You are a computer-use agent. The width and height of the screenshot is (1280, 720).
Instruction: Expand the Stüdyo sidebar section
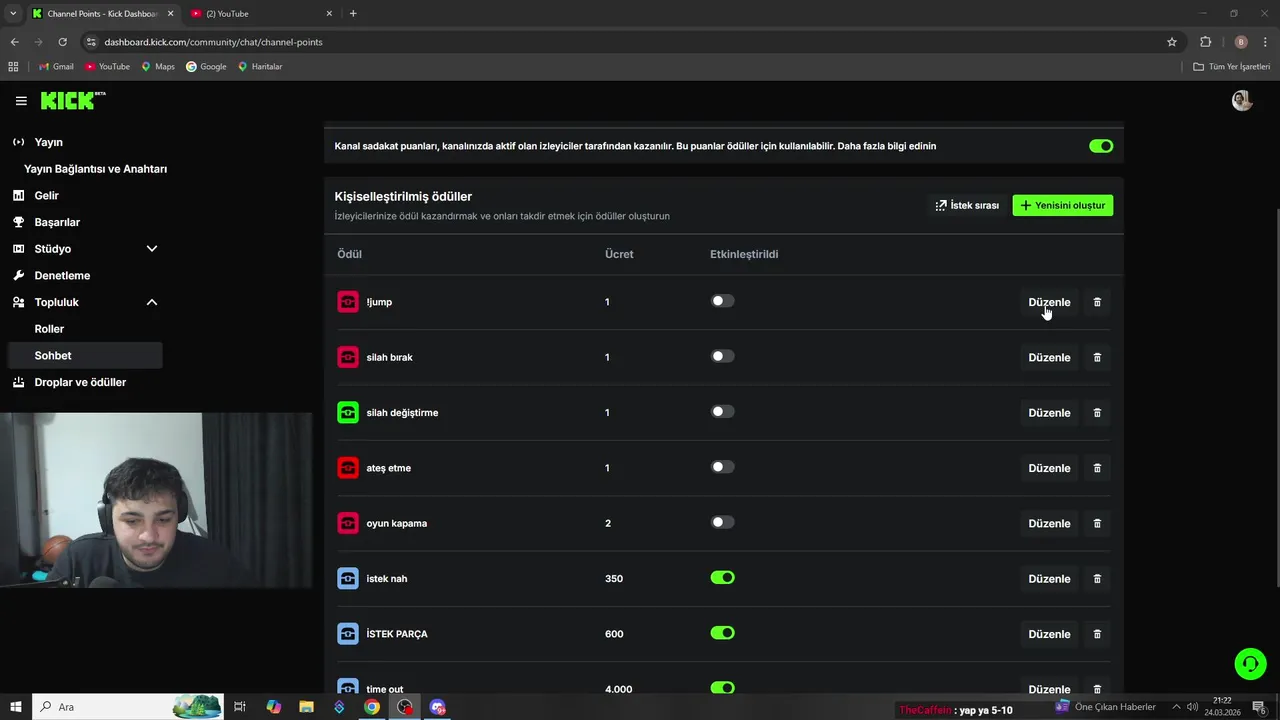pyautogui.click(x=152, y=249)
